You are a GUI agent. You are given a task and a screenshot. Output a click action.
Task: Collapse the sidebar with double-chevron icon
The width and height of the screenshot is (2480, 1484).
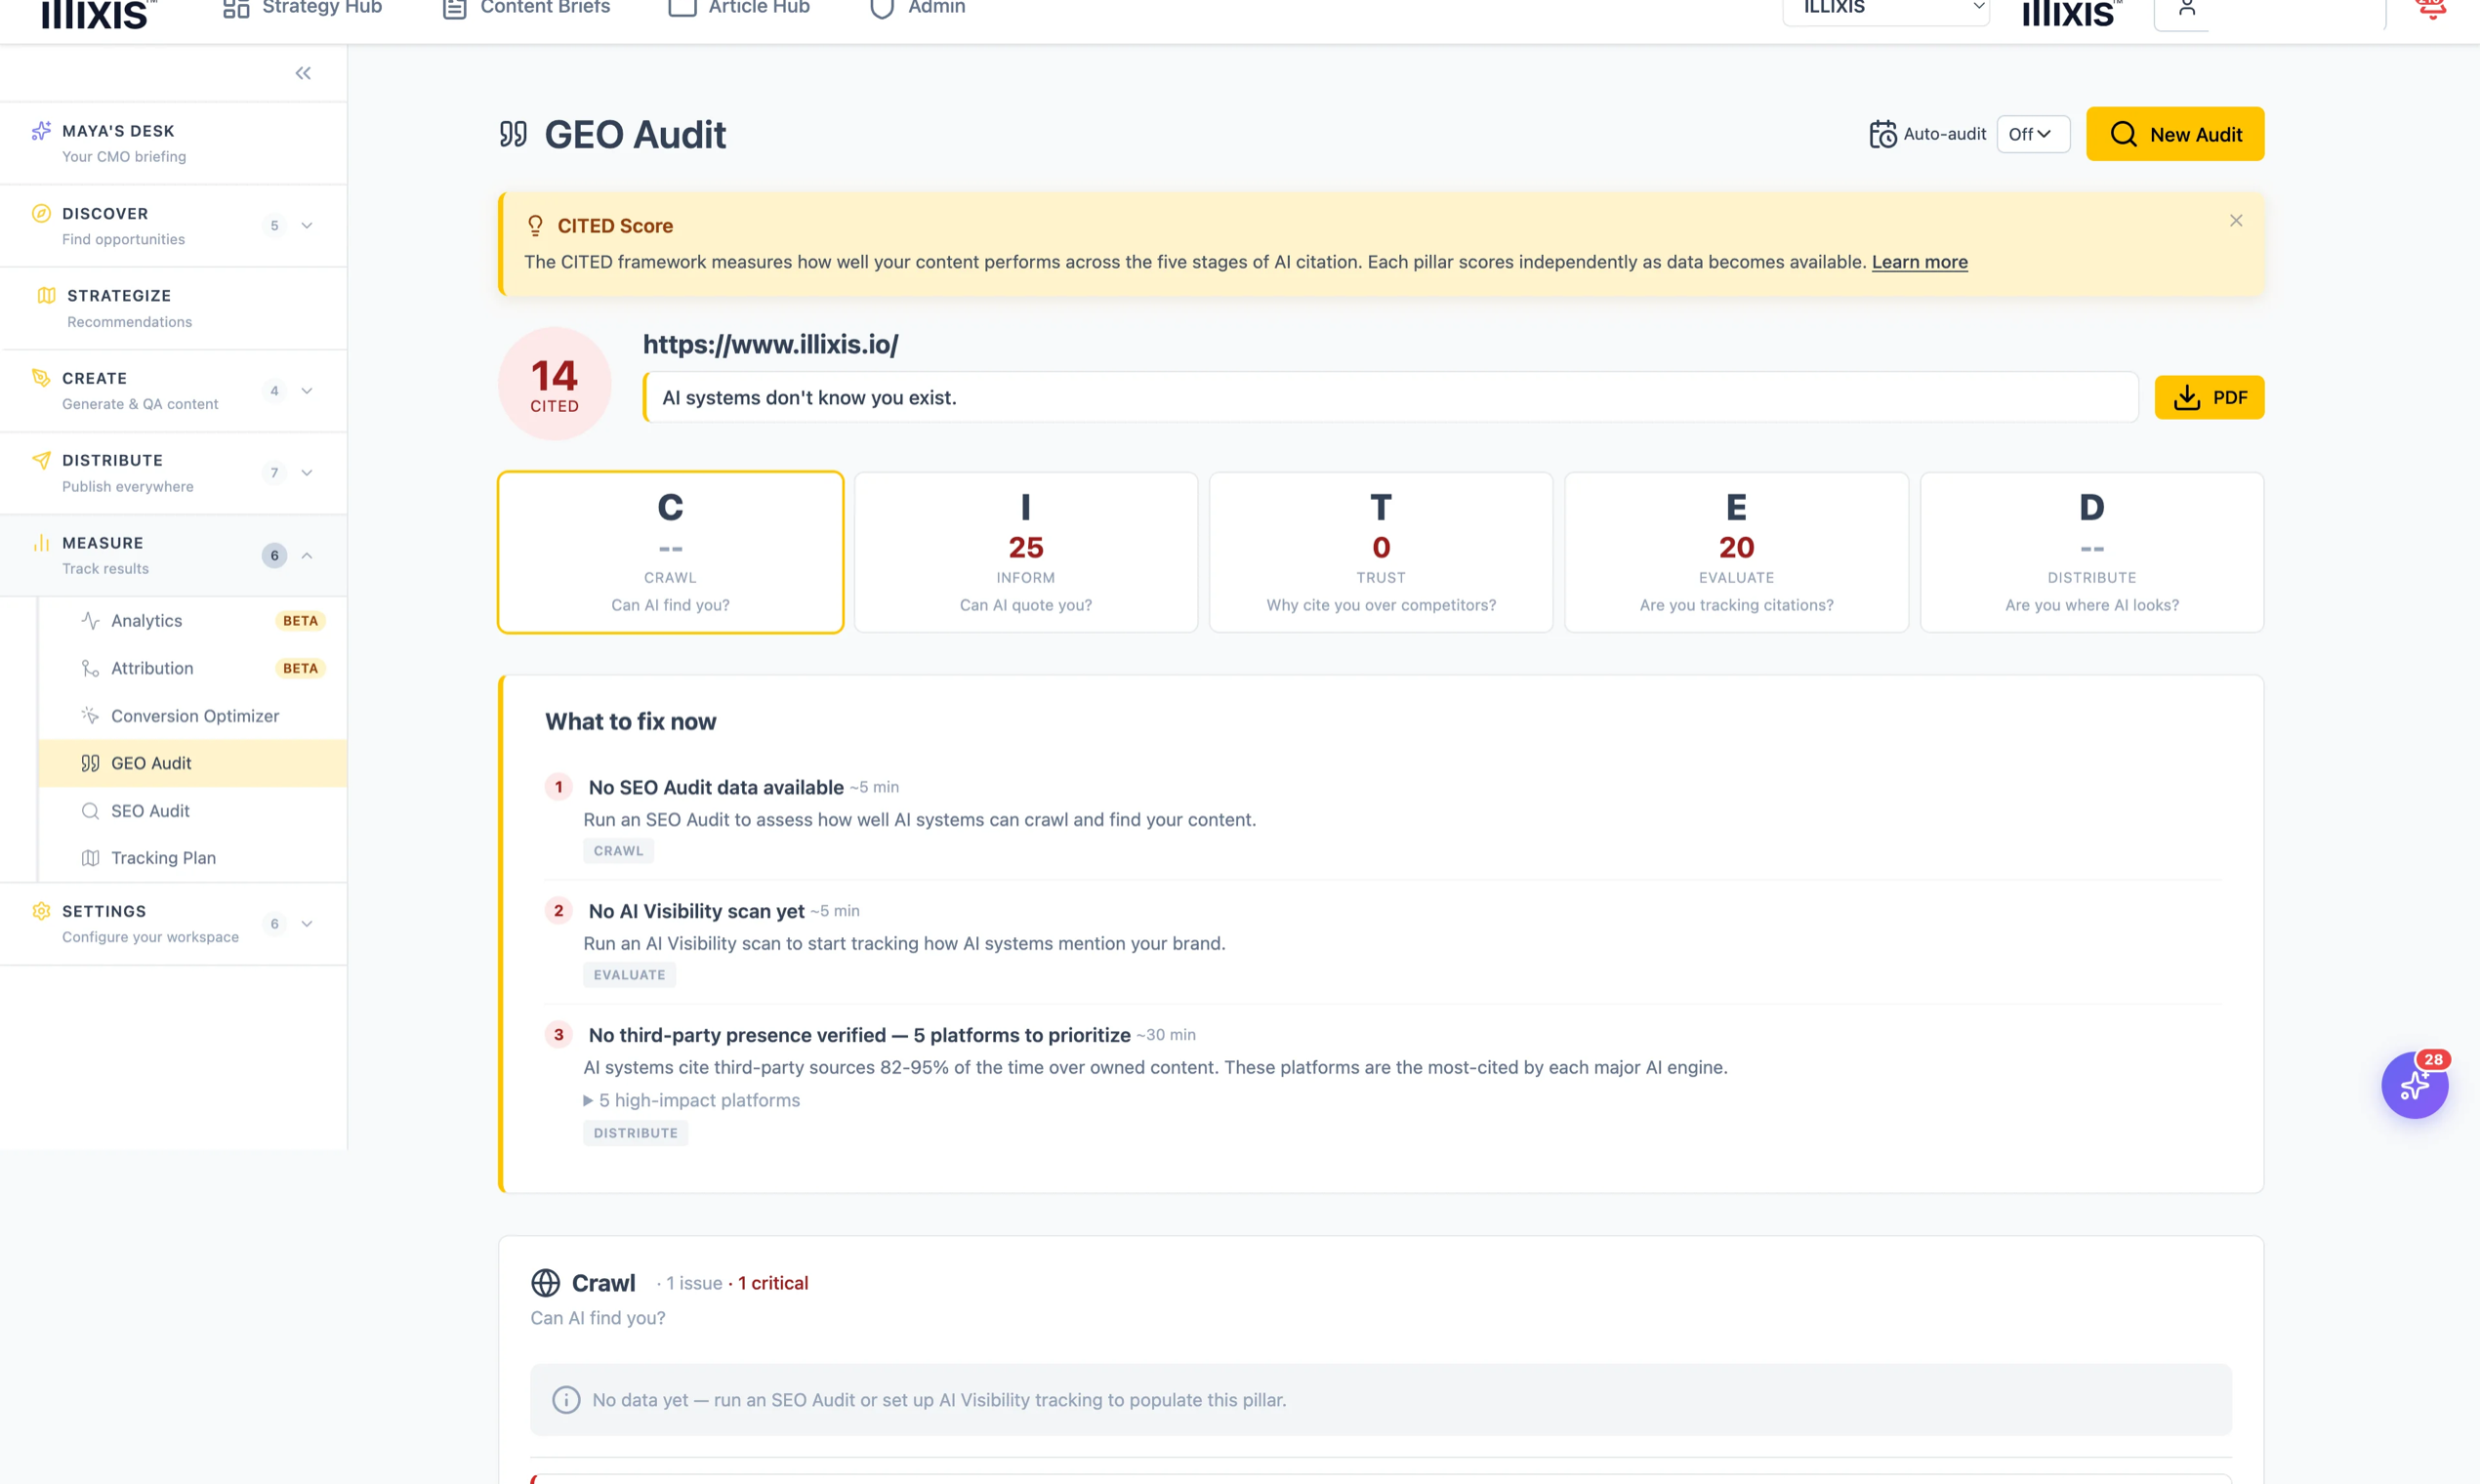click(x=303, y=73)
